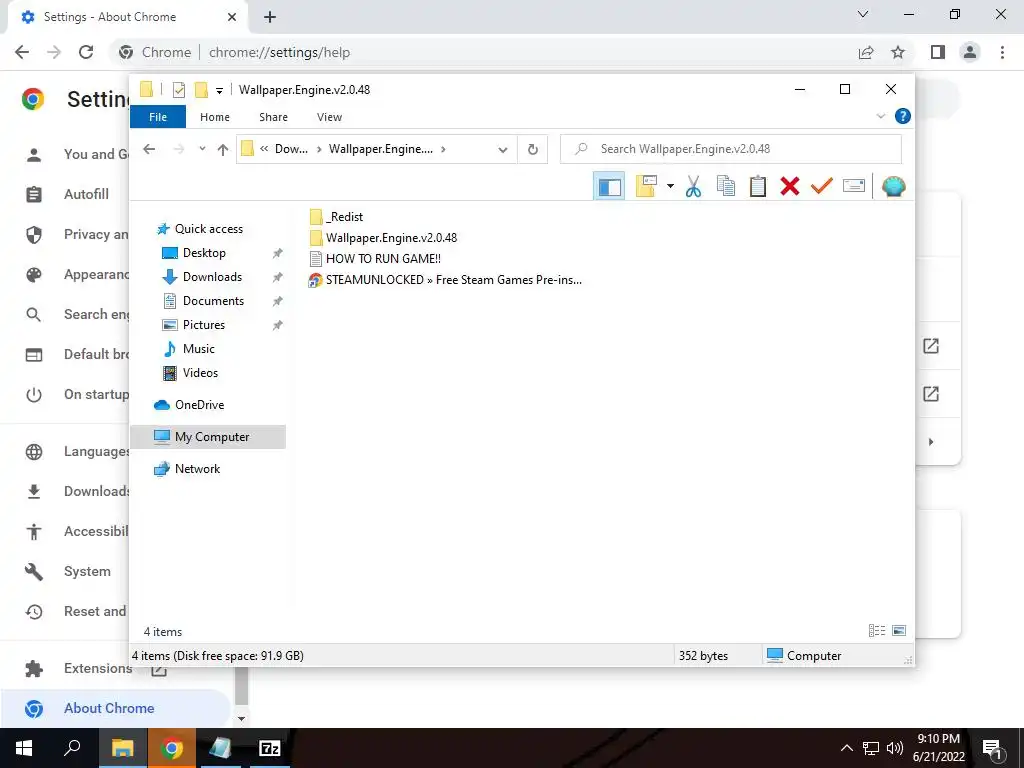Open the 7-Zip taskbar icon
Screen dimensions: 1024x768
[270, 748]
